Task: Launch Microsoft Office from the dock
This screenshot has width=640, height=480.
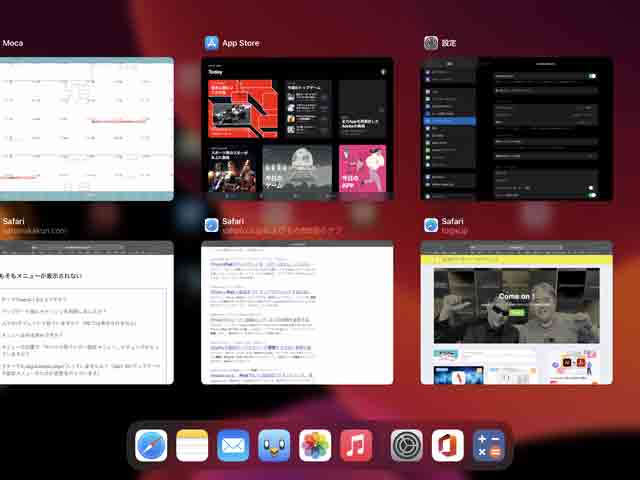Action: tap(448, 445)
